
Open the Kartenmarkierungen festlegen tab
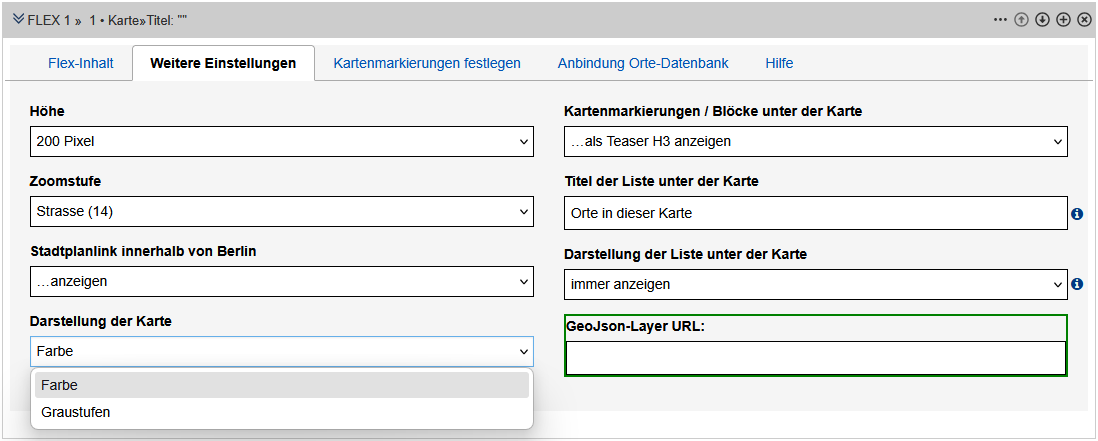pos(427,63)
